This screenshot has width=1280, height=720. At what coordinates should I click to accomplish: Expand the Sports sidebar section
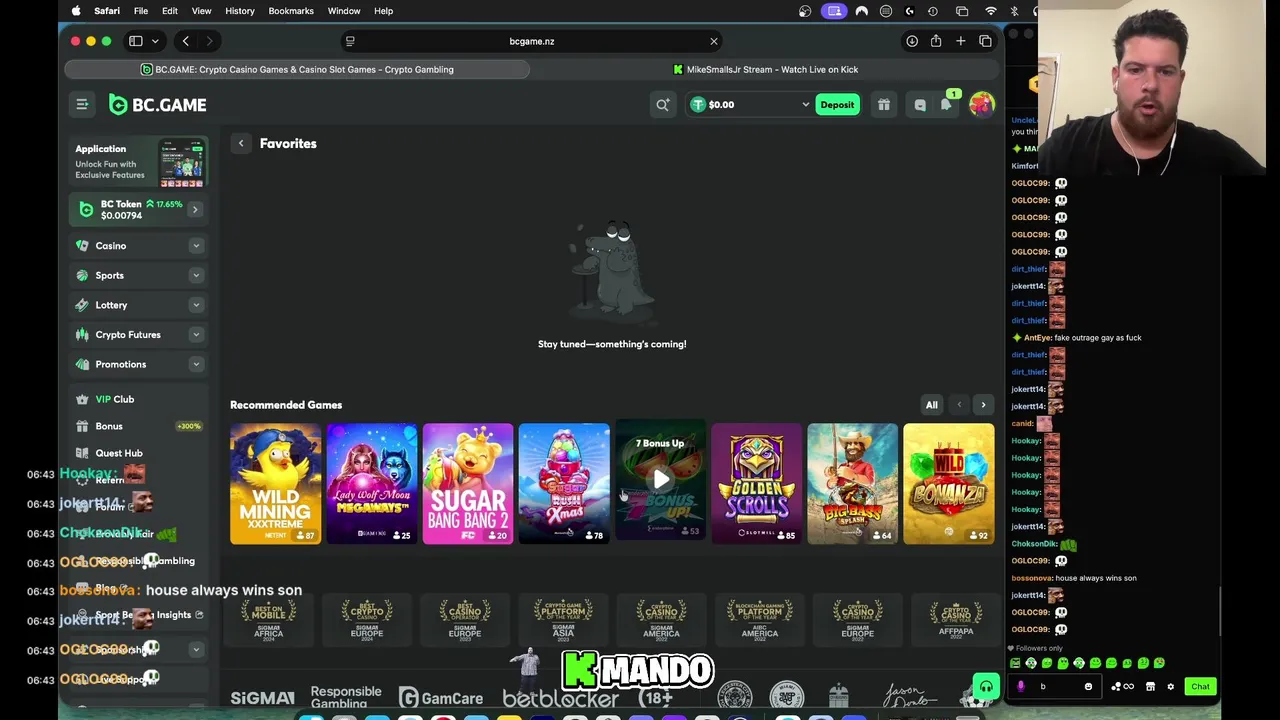tap(196, 275)
